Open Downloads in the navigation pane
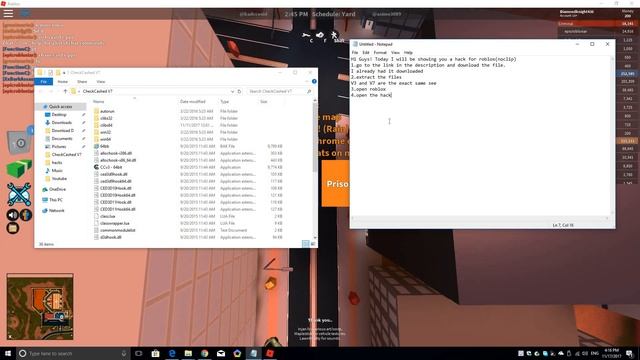This screenshot has height=360, width=640. coord(62,122)
